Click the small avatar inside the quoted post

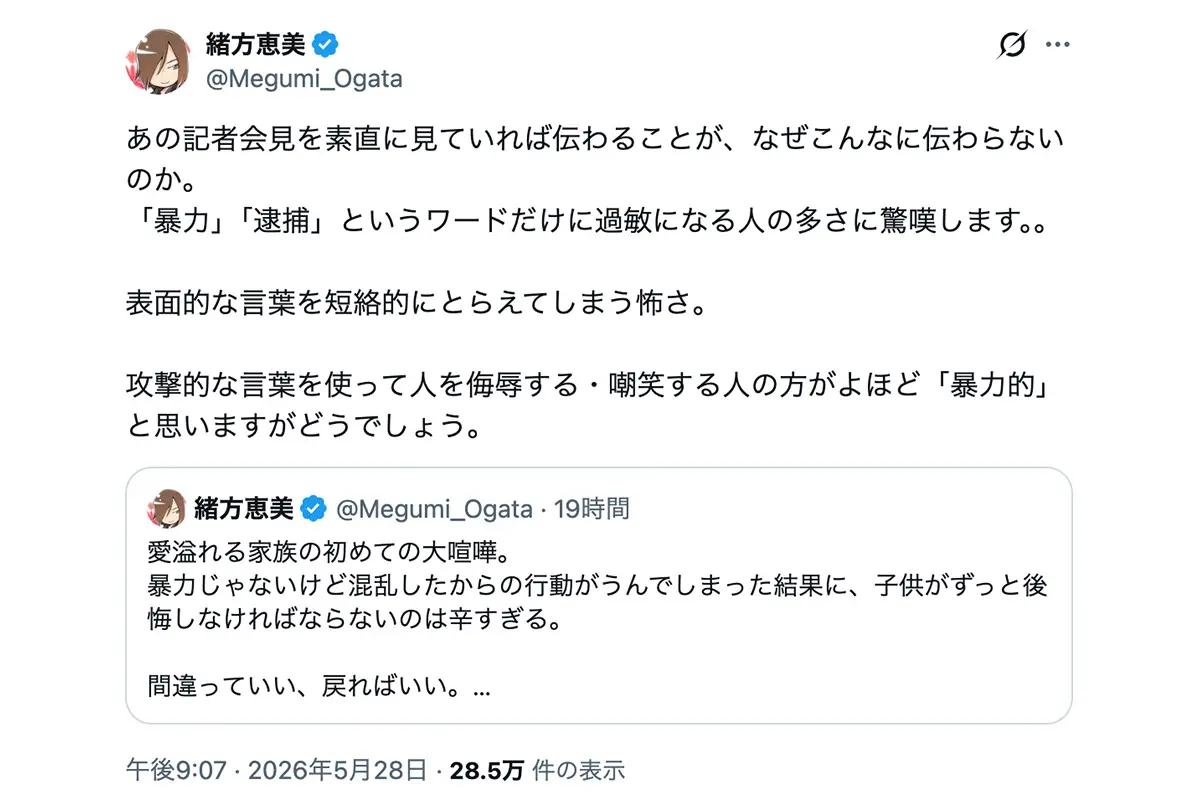pos(167,508)
